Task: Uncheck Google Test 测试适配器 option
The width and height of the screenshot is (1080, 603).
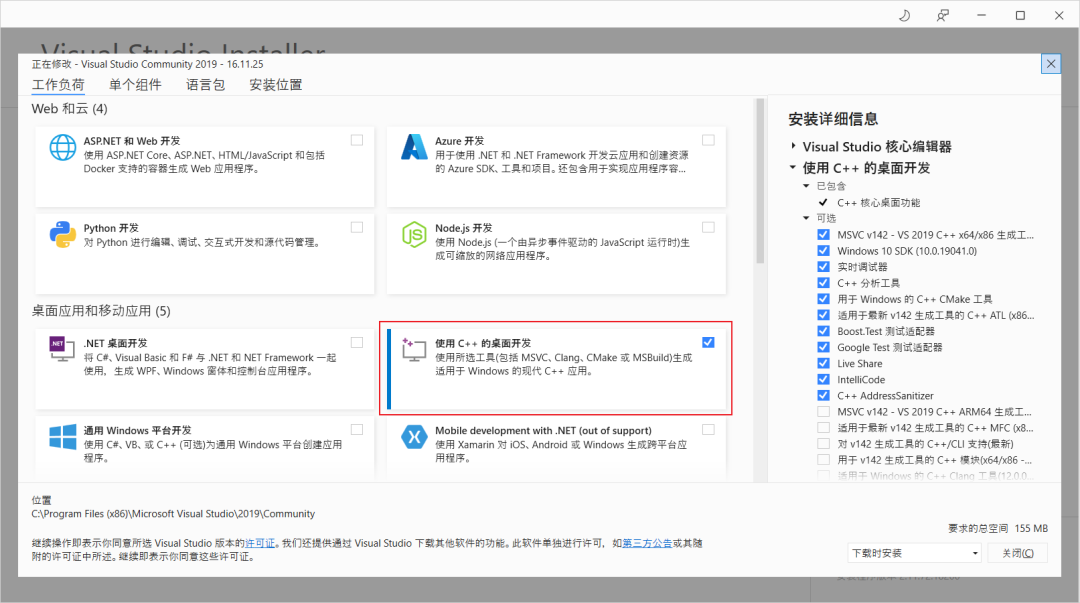Action: [x=823, y=347]
